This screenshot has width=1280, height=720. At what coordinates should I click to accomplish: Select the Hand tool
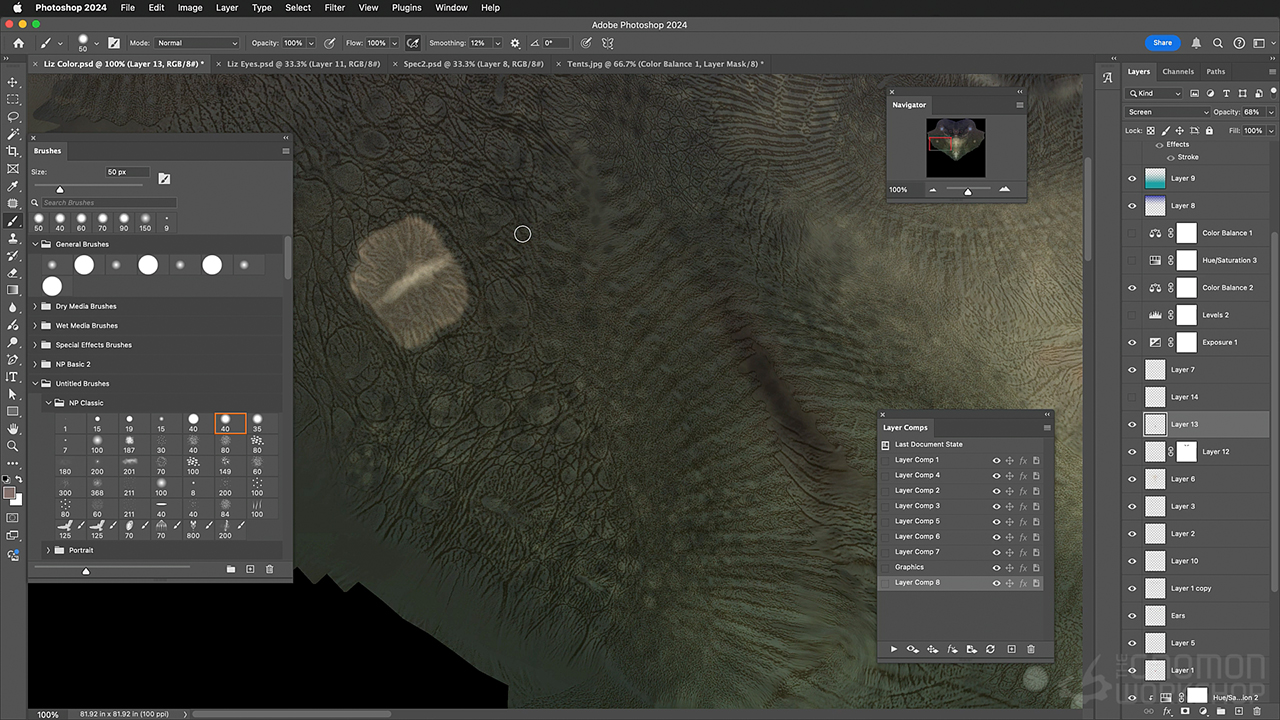[13, 429]
